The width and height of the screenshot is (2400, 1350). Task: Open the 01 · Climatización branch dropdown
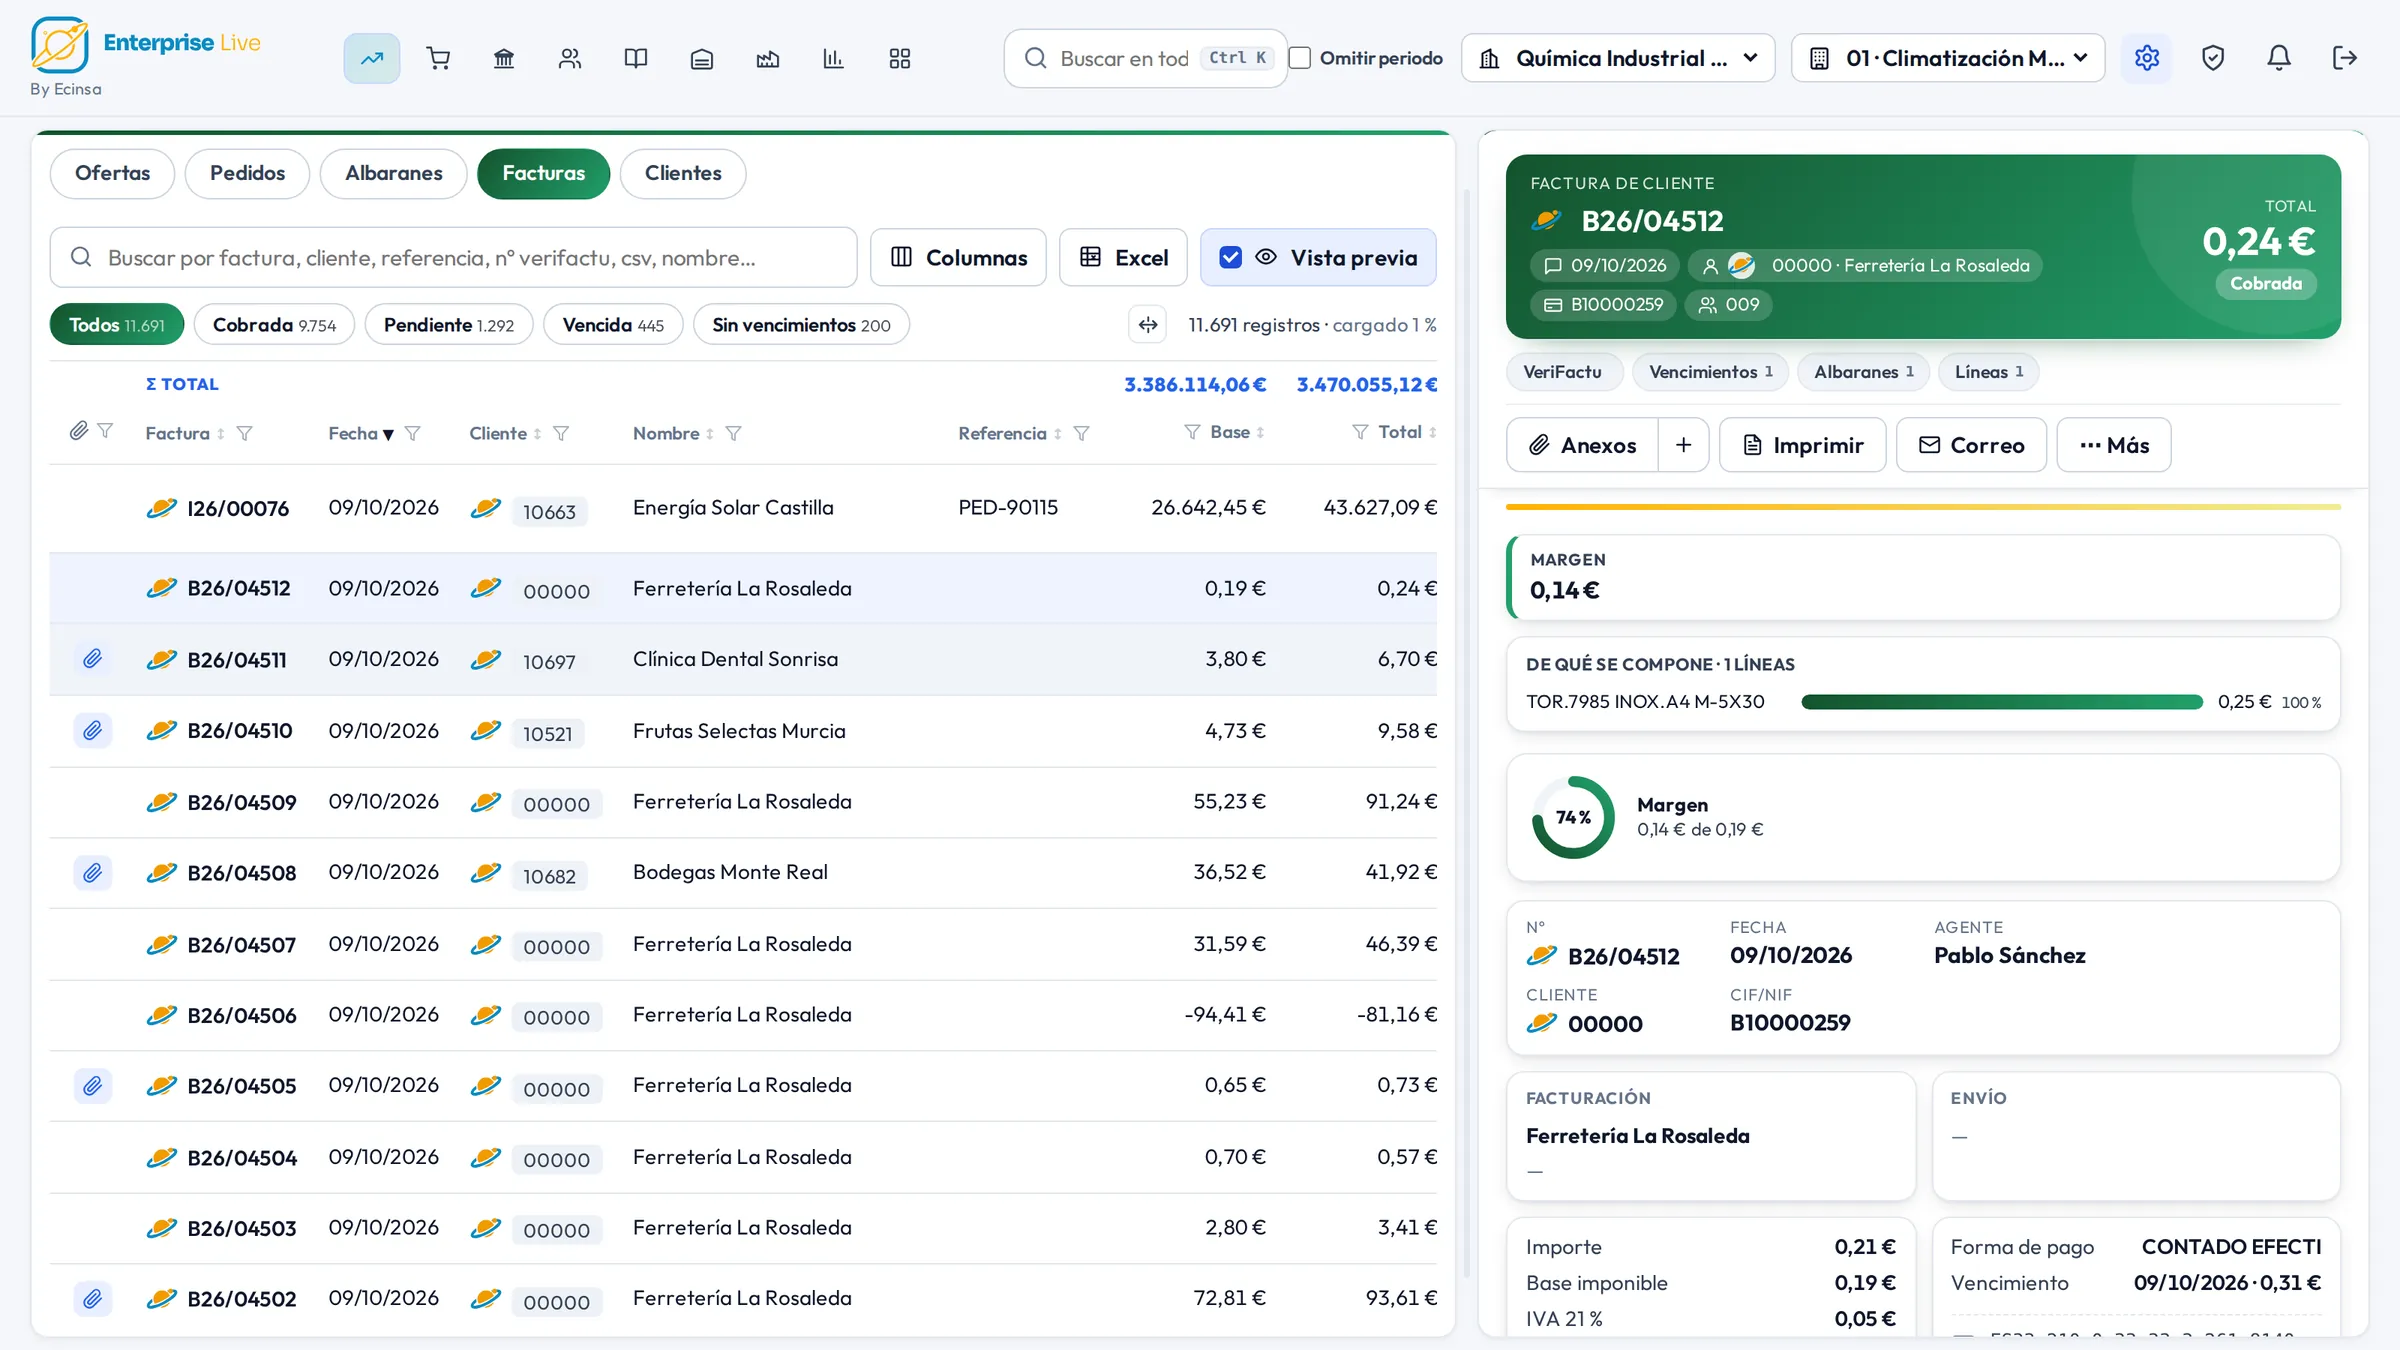tap(1948, 58)
